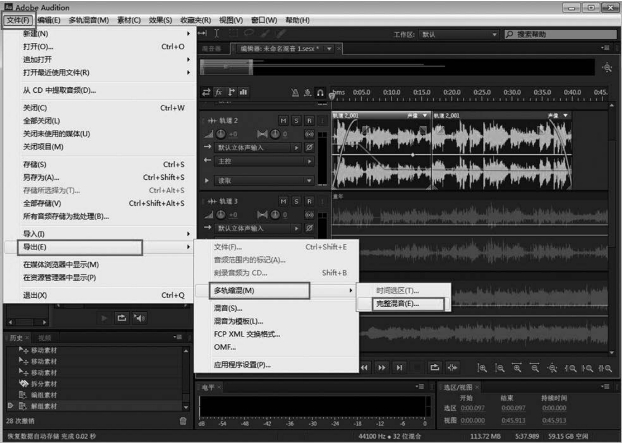The height and width of the screenshot is (443, 622).
Task: Click the fast forward transport button
Action: tap(384, 367)
